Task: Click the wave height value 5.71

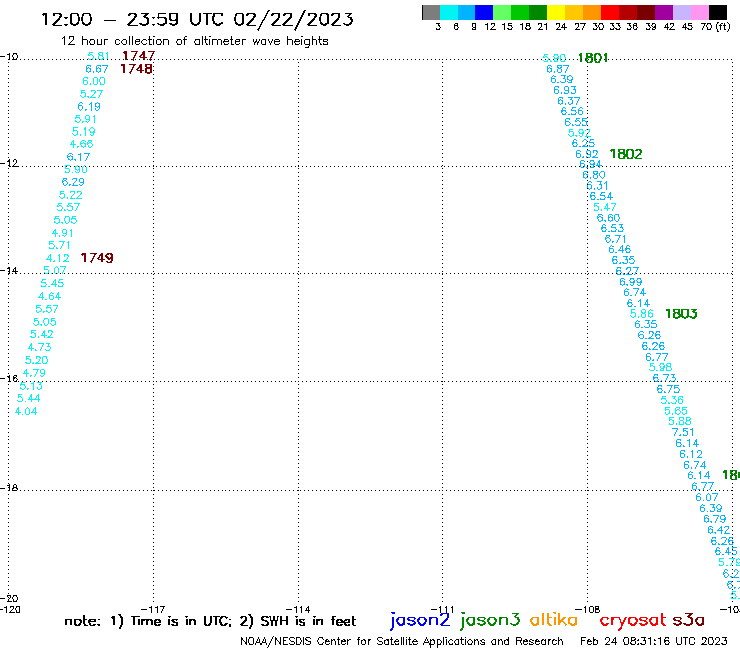Action: (x=59, y=245)
